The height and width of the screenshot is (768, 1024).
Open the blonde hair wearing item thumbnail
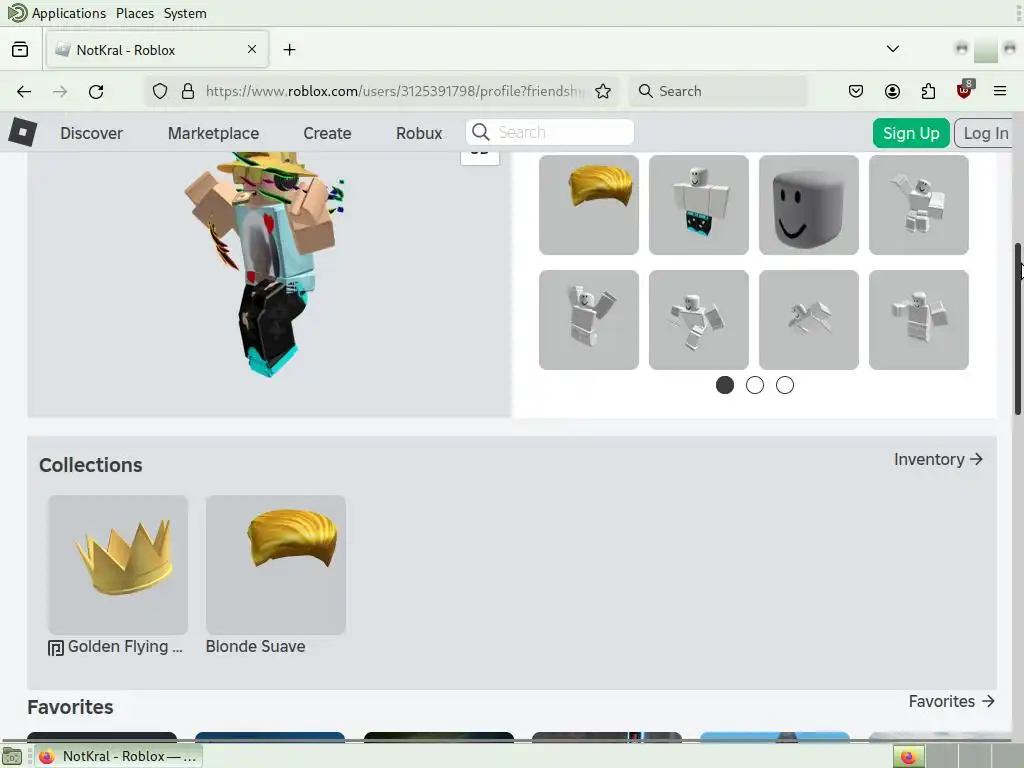(589, 204)
